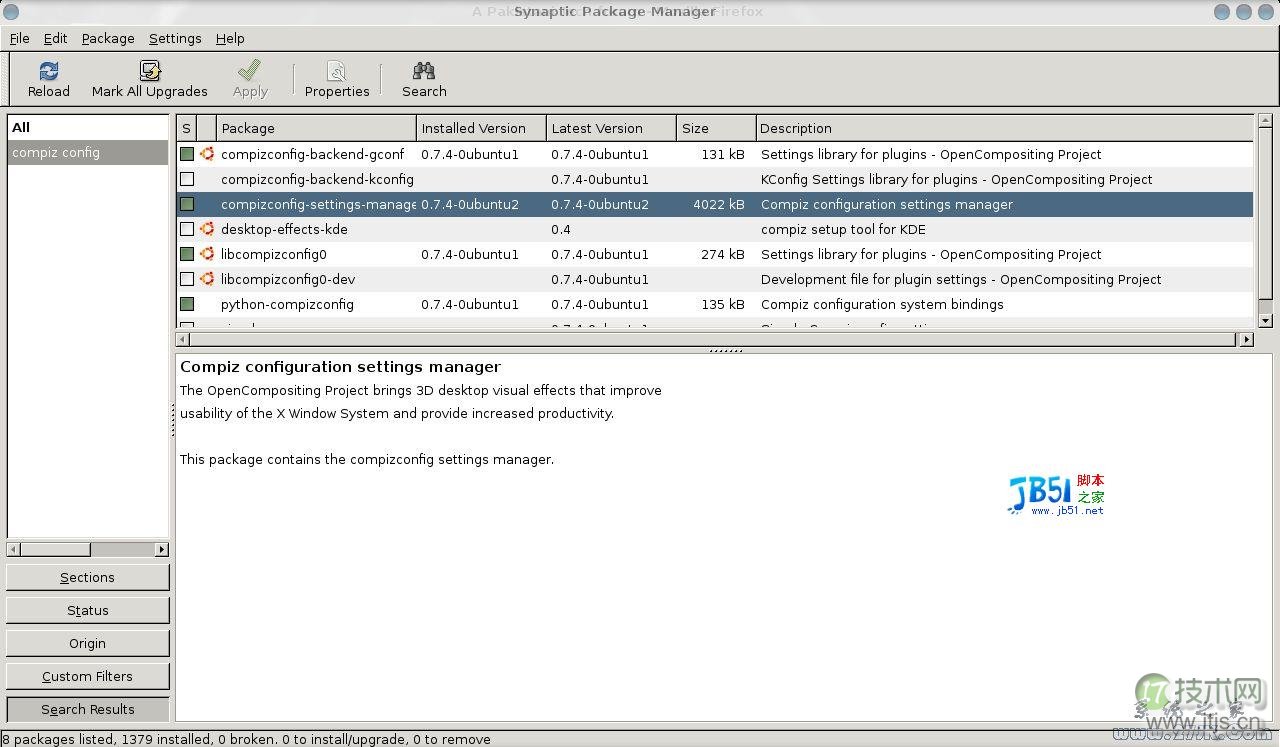Click the Search binoculars icon
Image resolution: width=1280 pixels, height=747 pixels.
click(x=423, y=72)
